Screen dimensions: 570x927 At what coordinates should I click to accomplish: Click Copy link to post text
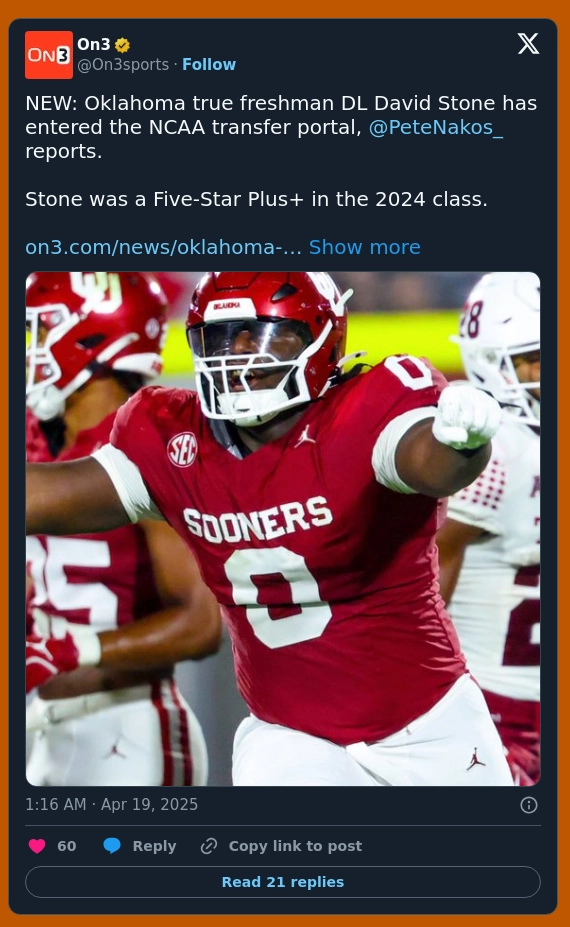(295, 846)
